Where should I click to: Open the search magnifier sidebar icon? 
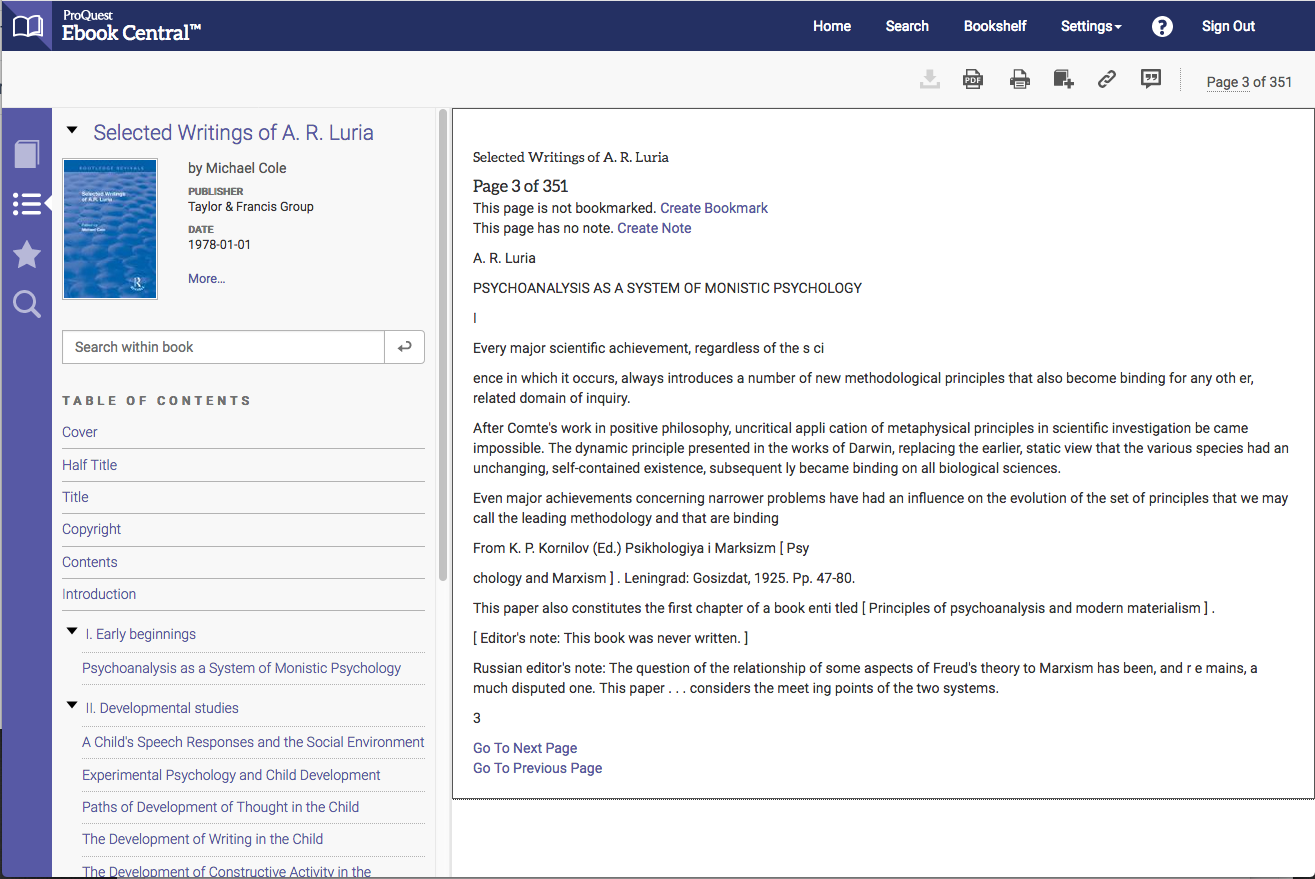point(27,305)
